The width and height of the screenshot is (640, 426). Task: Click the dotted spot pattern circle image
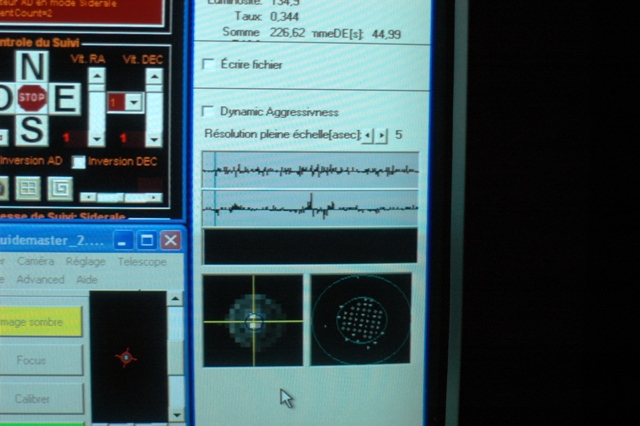[361, 319]
